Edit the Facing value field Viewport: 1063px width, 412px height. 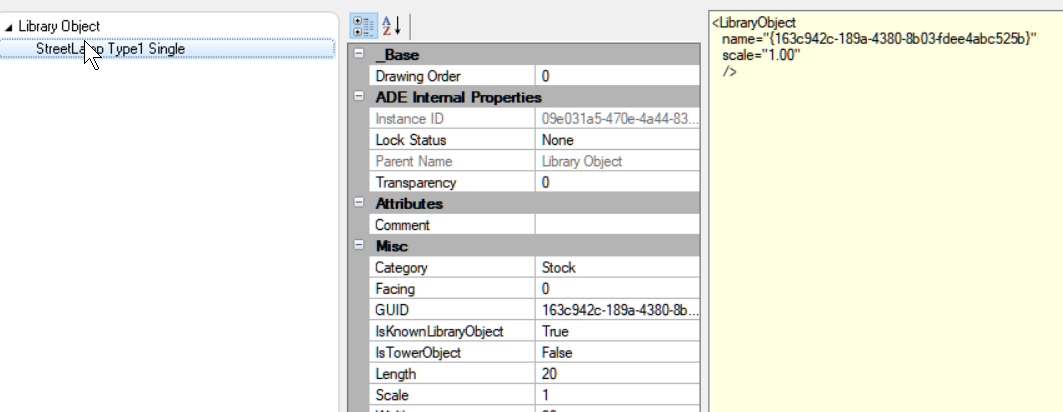[x=618, y=289]
